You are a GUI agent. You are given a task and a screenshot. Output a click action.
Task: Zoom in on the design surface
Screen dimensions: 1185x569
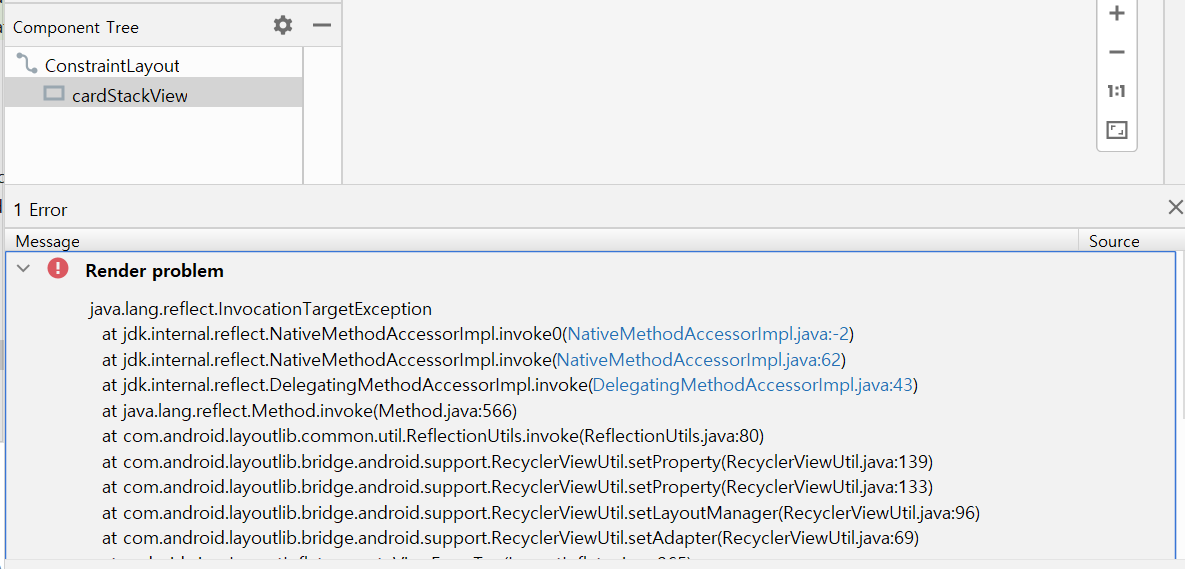1117,14
